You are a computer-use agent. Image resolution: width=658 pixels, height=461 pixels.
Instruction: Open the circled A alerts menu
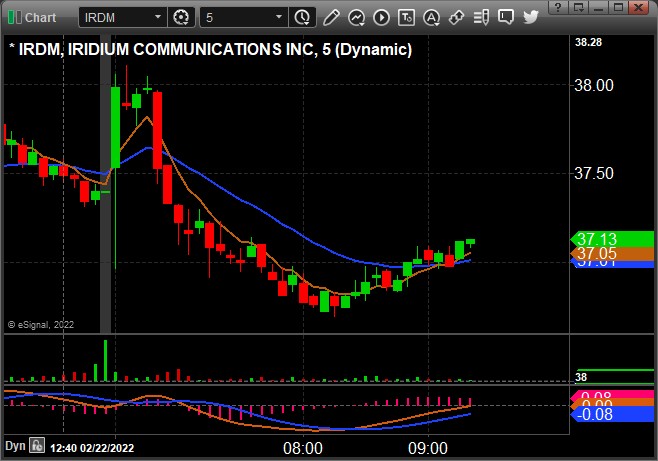[431, 18]
